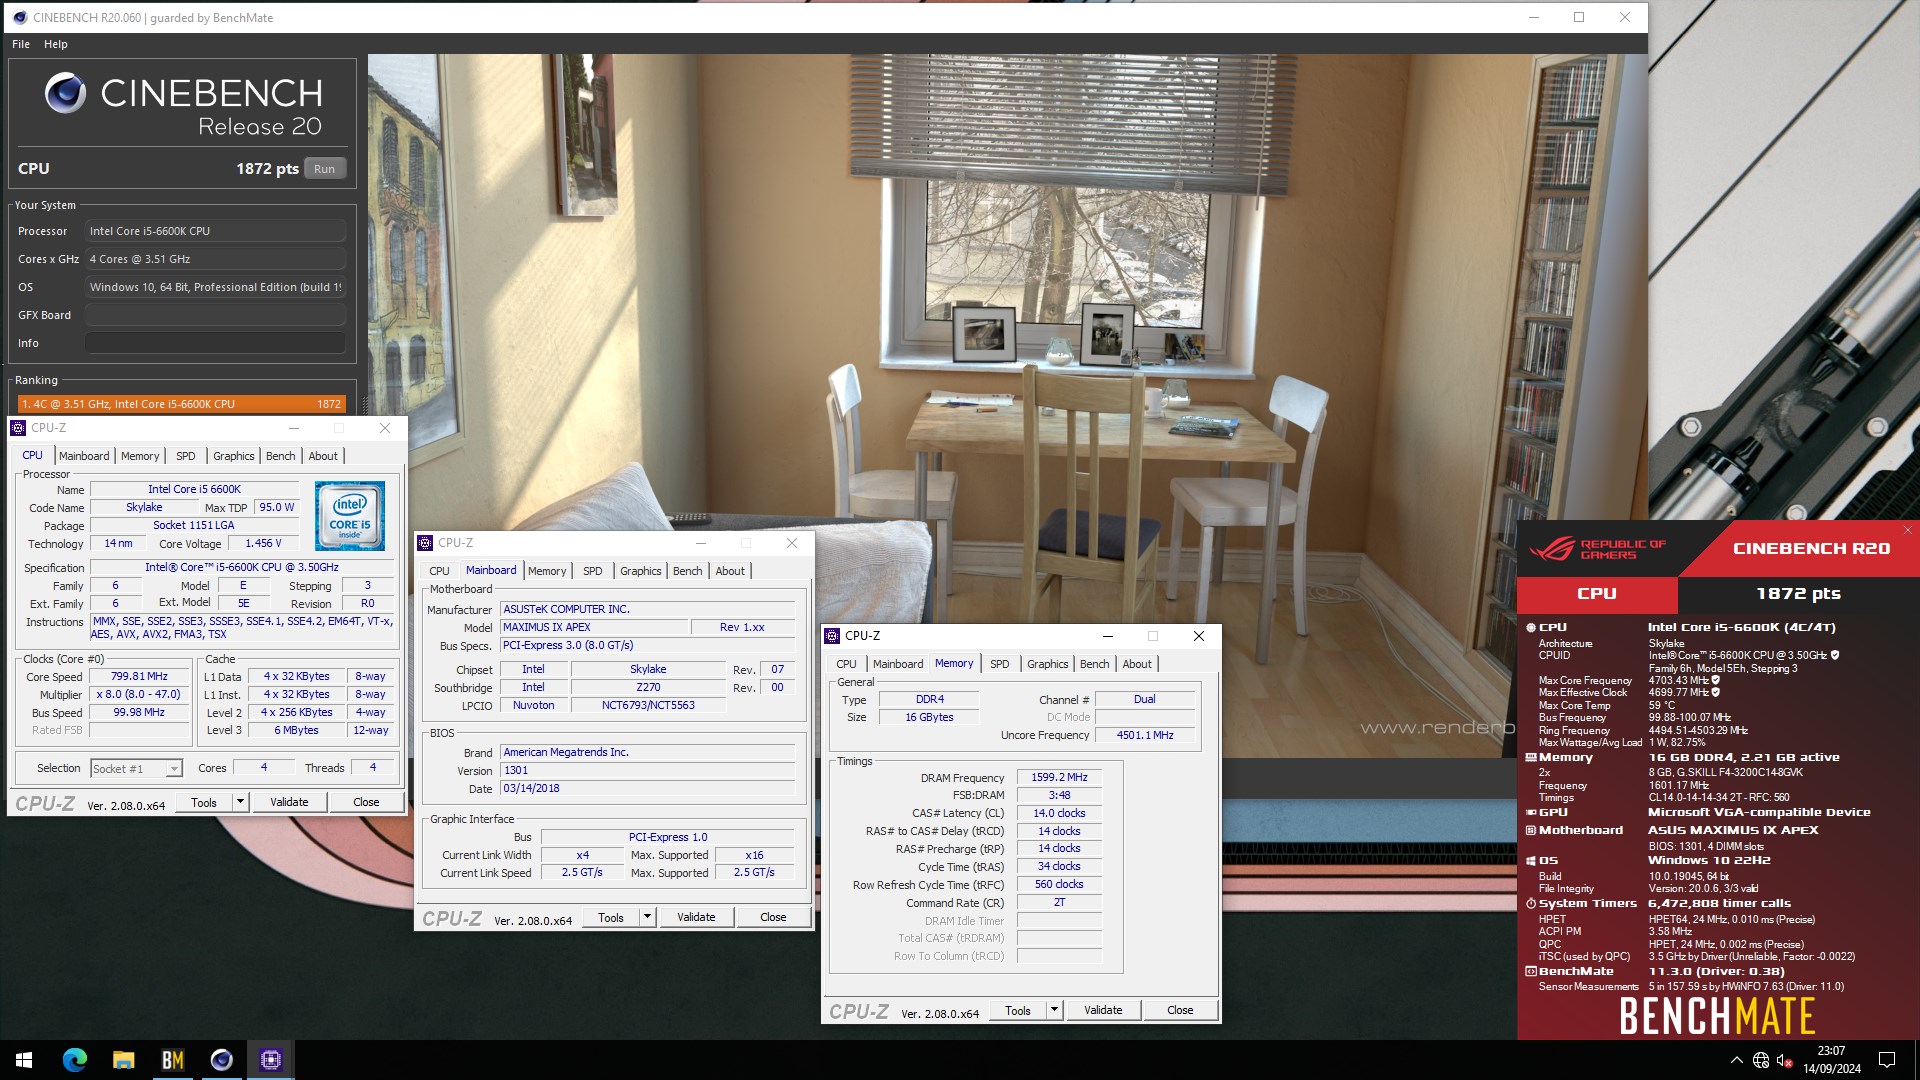This screenshot has height=1080, width=1920.
Task: Click the Republic of Gamers logo
Action: 1598,549
